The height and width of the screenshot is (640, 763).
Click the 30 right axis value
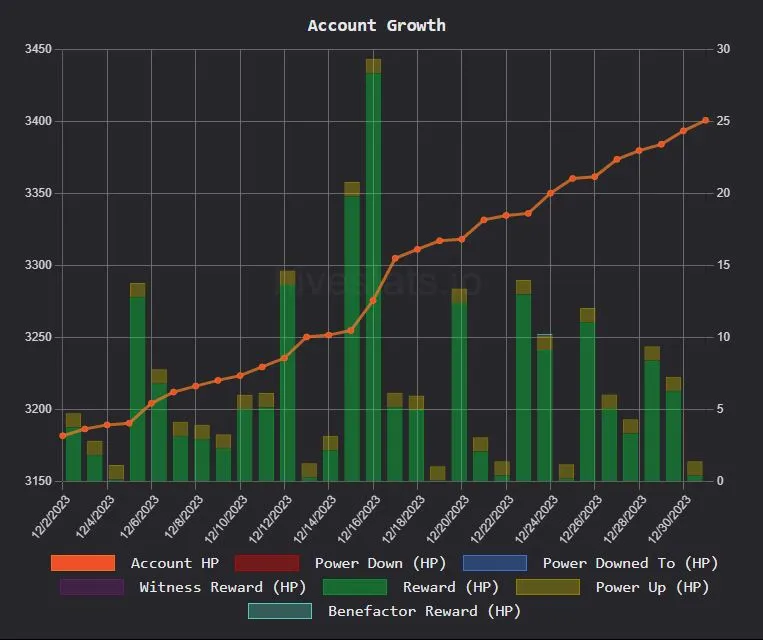[x=723, y=49]
